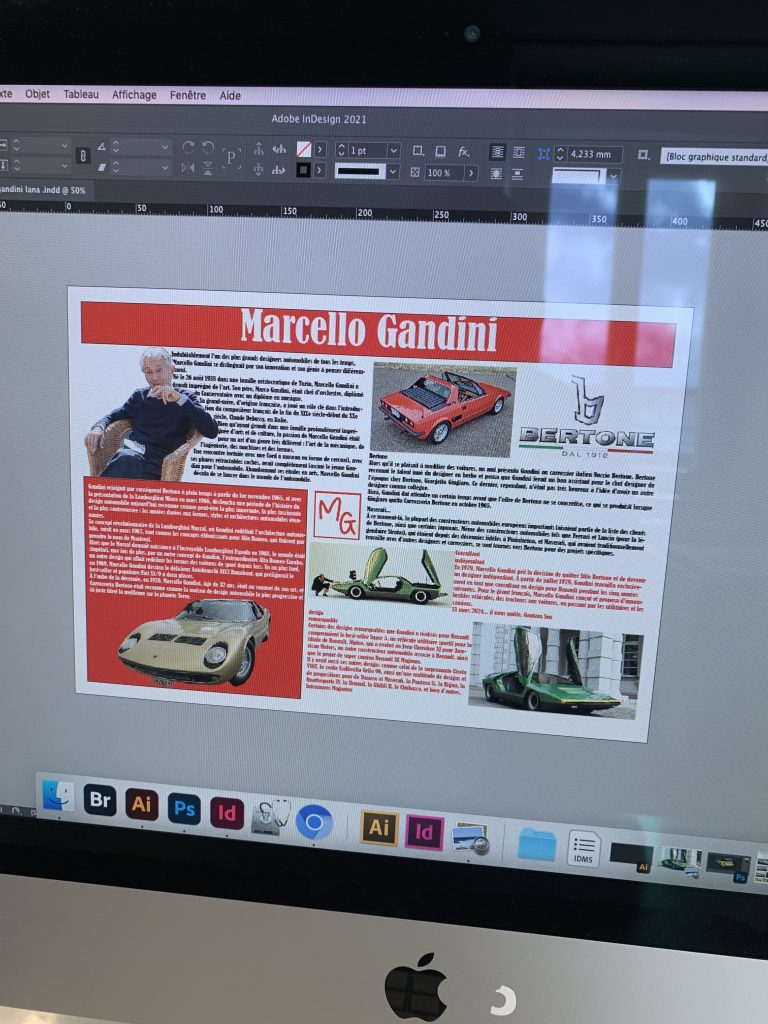Select next object icon

[279, 170]
